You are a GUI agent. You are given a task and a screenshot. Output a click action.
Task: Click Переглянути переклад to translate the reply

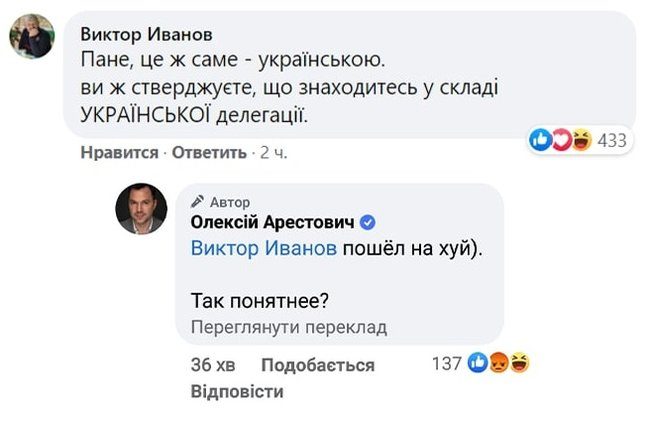coord(288,326)
